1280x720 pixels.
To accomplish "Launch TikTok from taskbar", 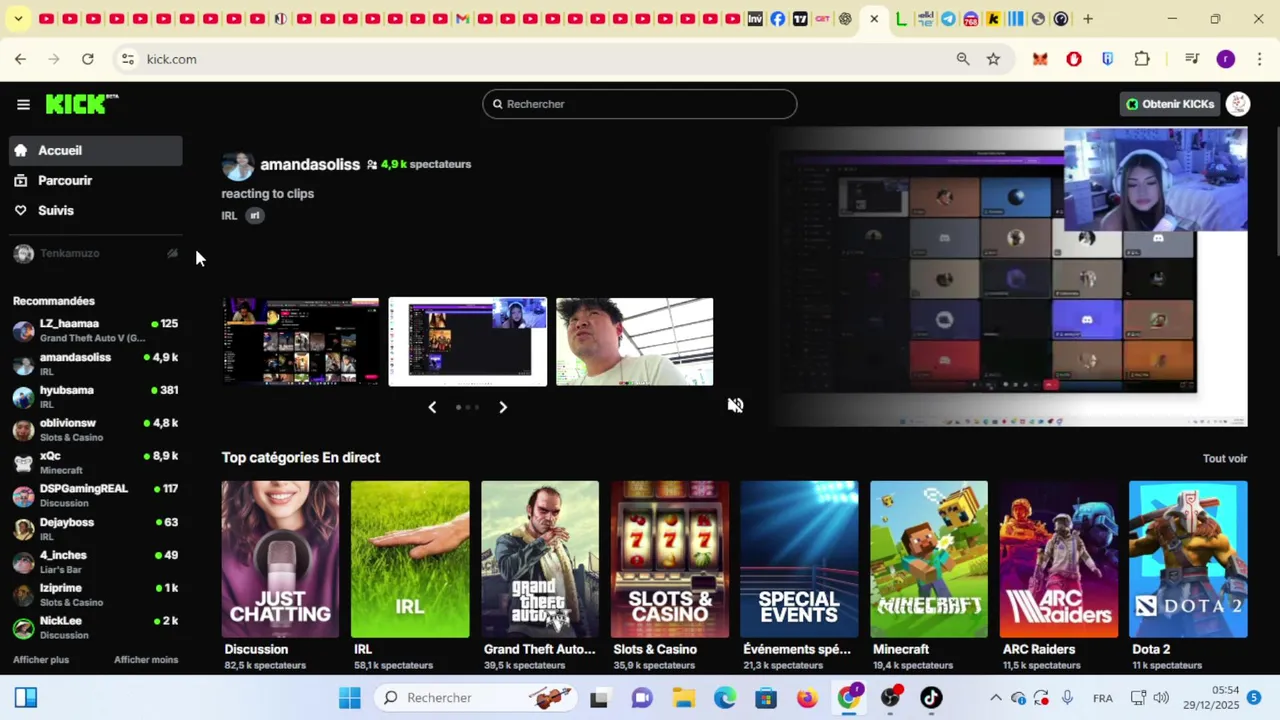I will [x=931, y=698].
